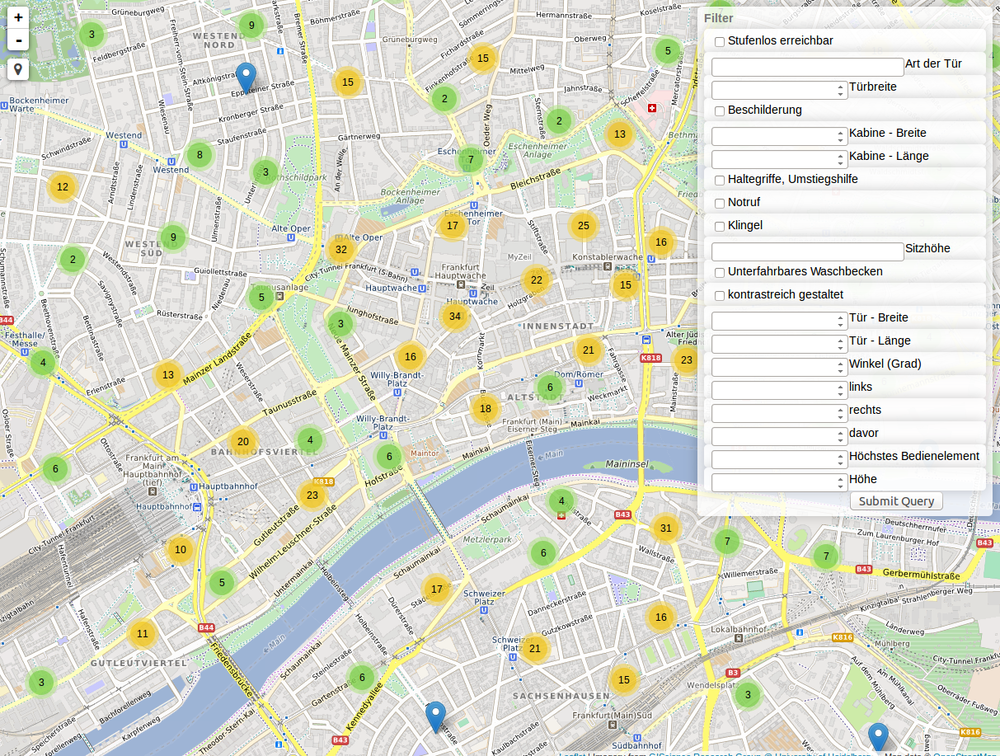Click the Winkel (Grad) spinner control
1000x756 pixels.
click(840, 367)
